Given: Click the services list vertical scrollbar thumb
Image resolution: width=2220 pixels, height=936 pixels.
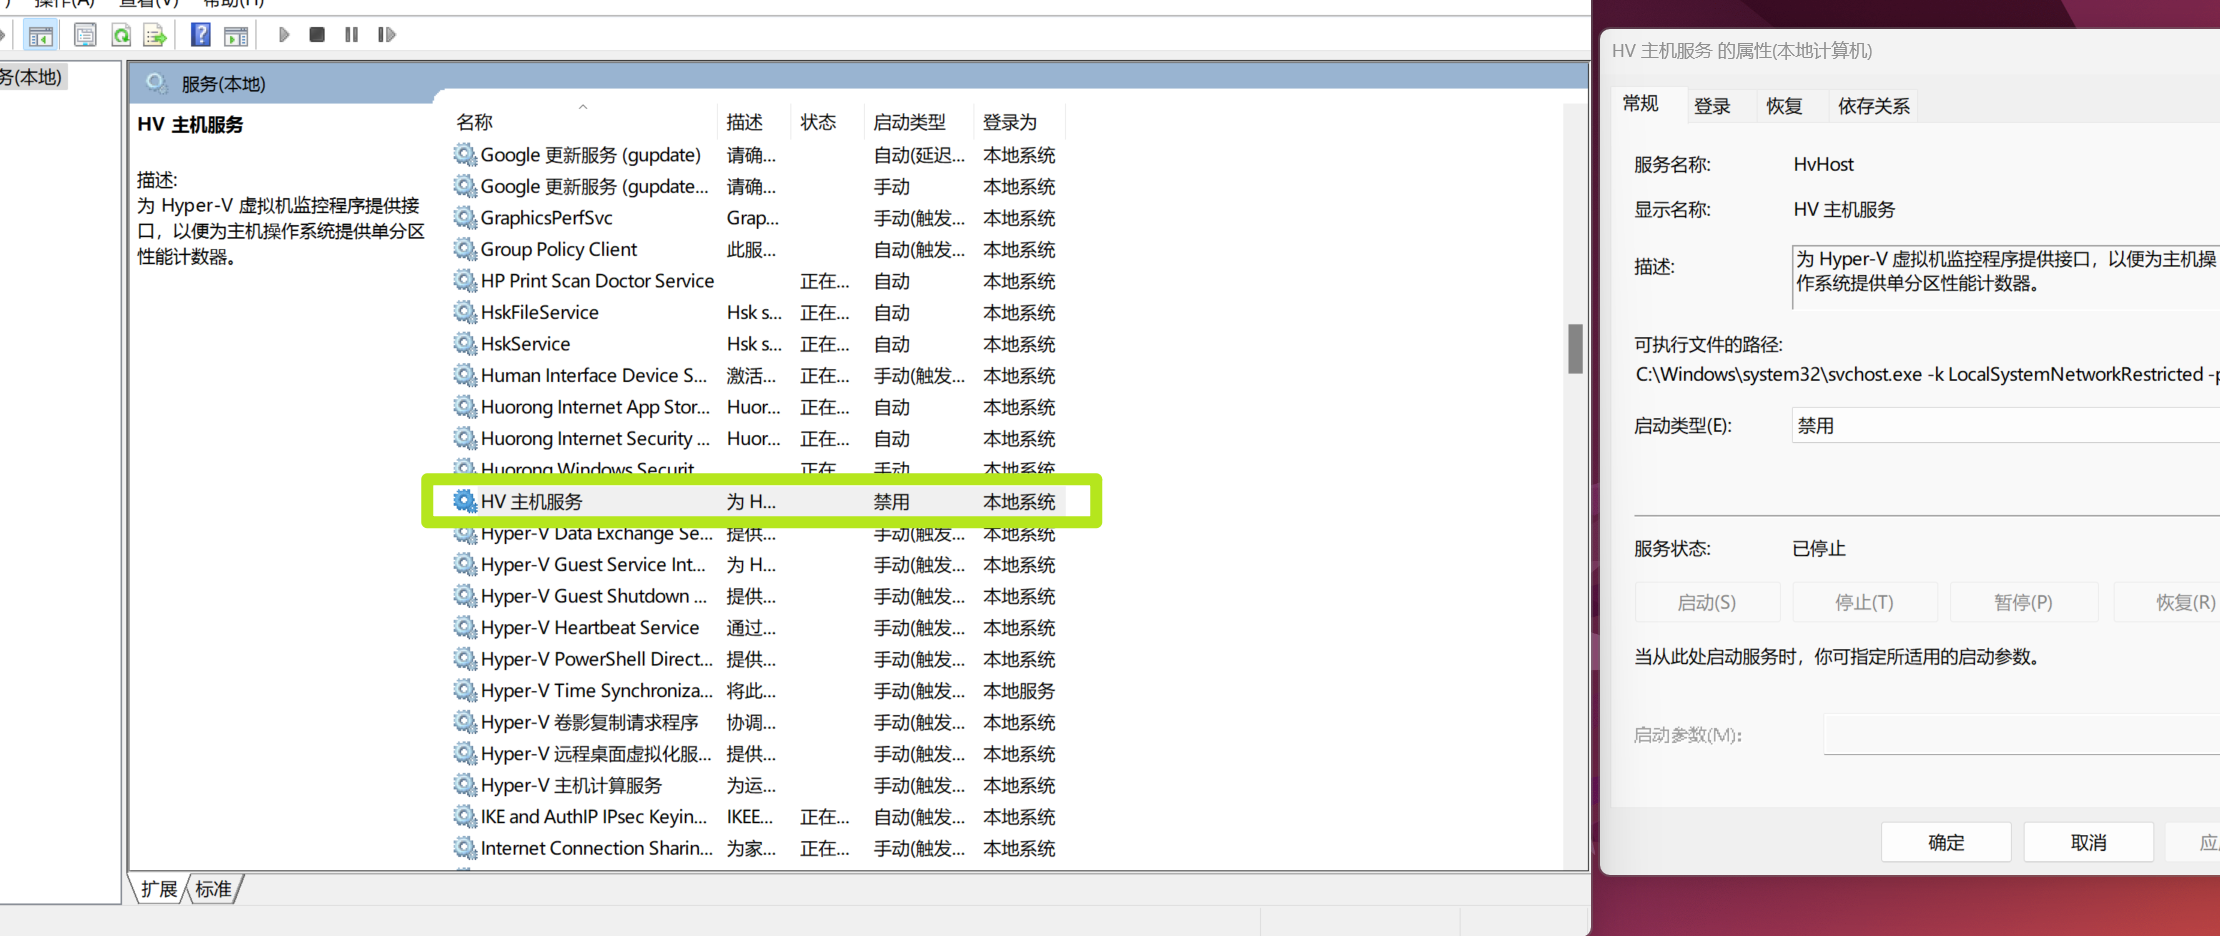Looking at the screenshot, I should point(1575,349).
